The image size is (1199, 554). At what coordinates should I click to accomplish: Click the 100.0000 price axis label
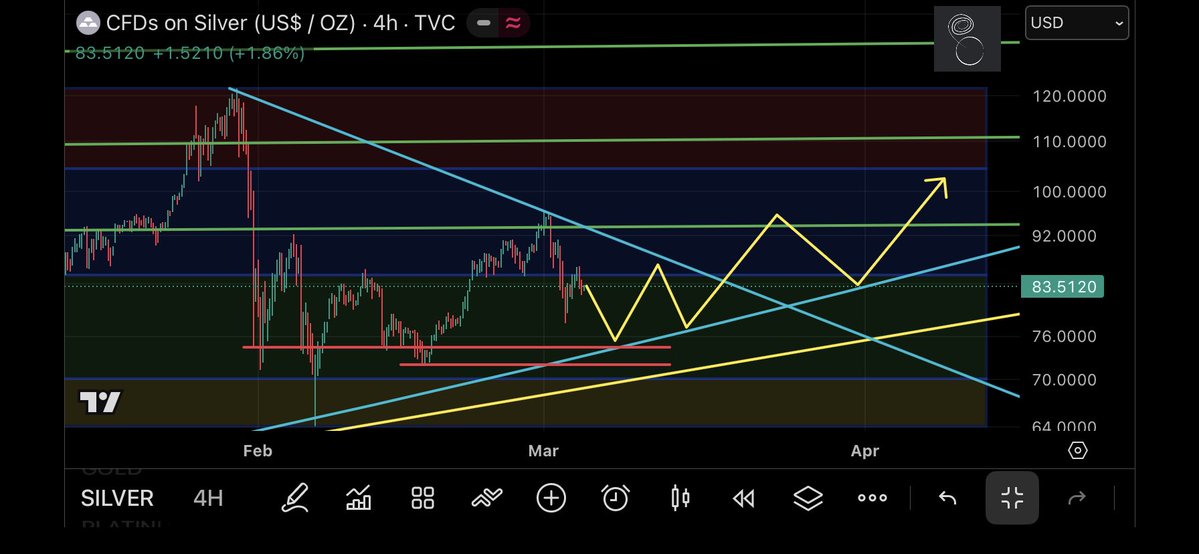click(x=1069, y=191)
